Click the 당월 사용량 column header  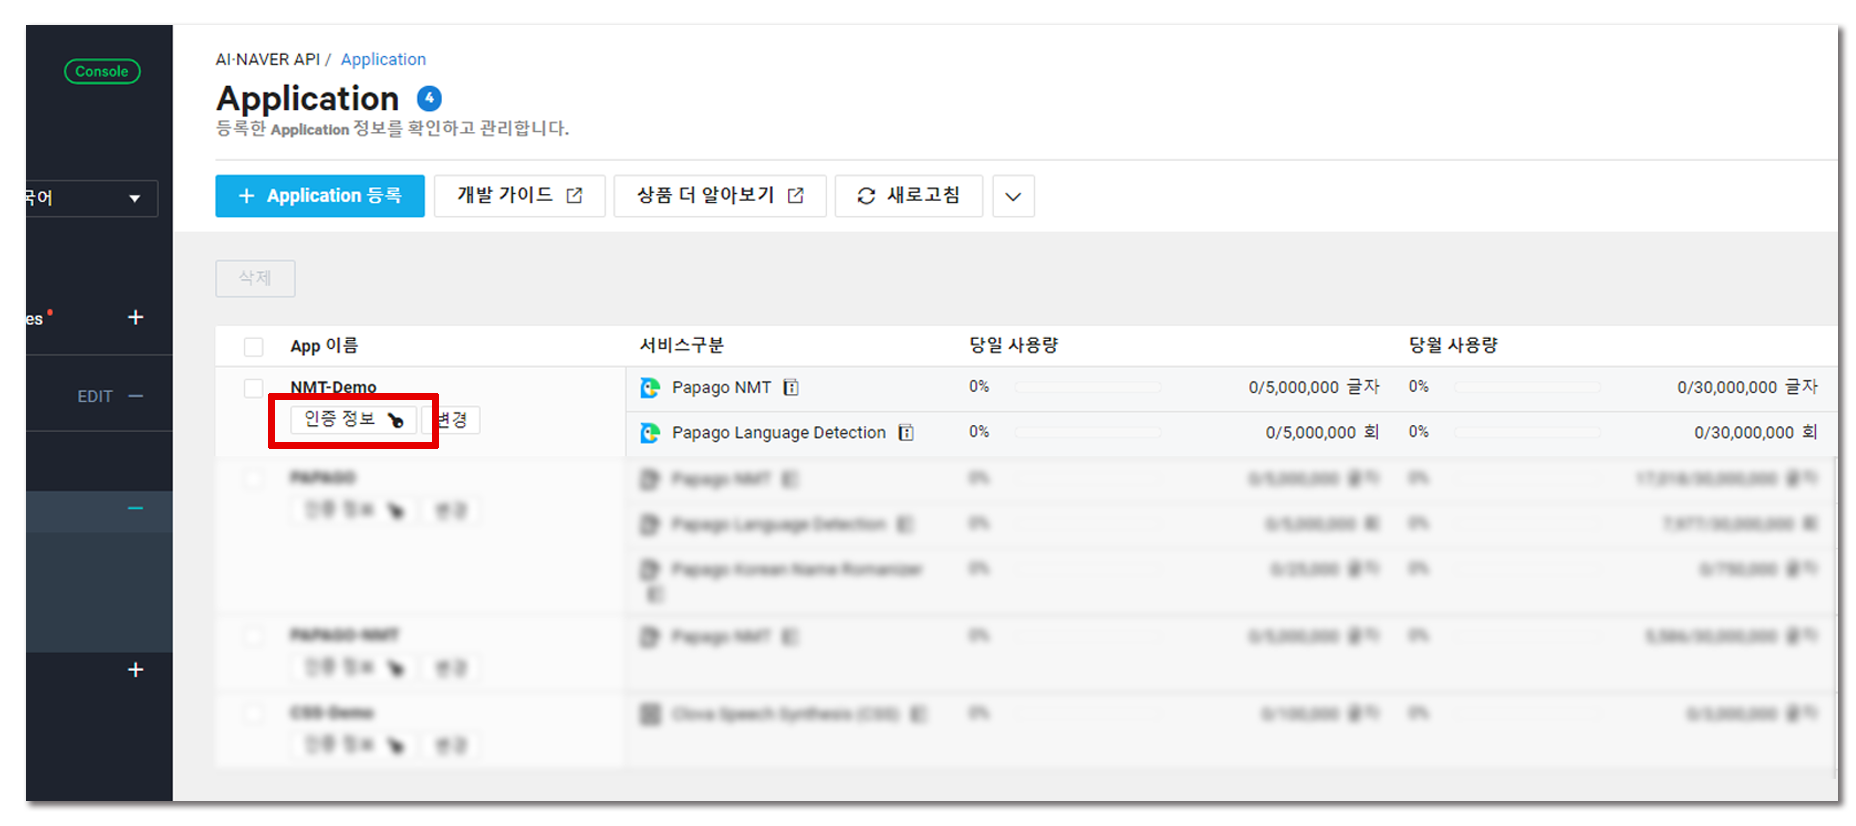click(x=1454, y=345)
